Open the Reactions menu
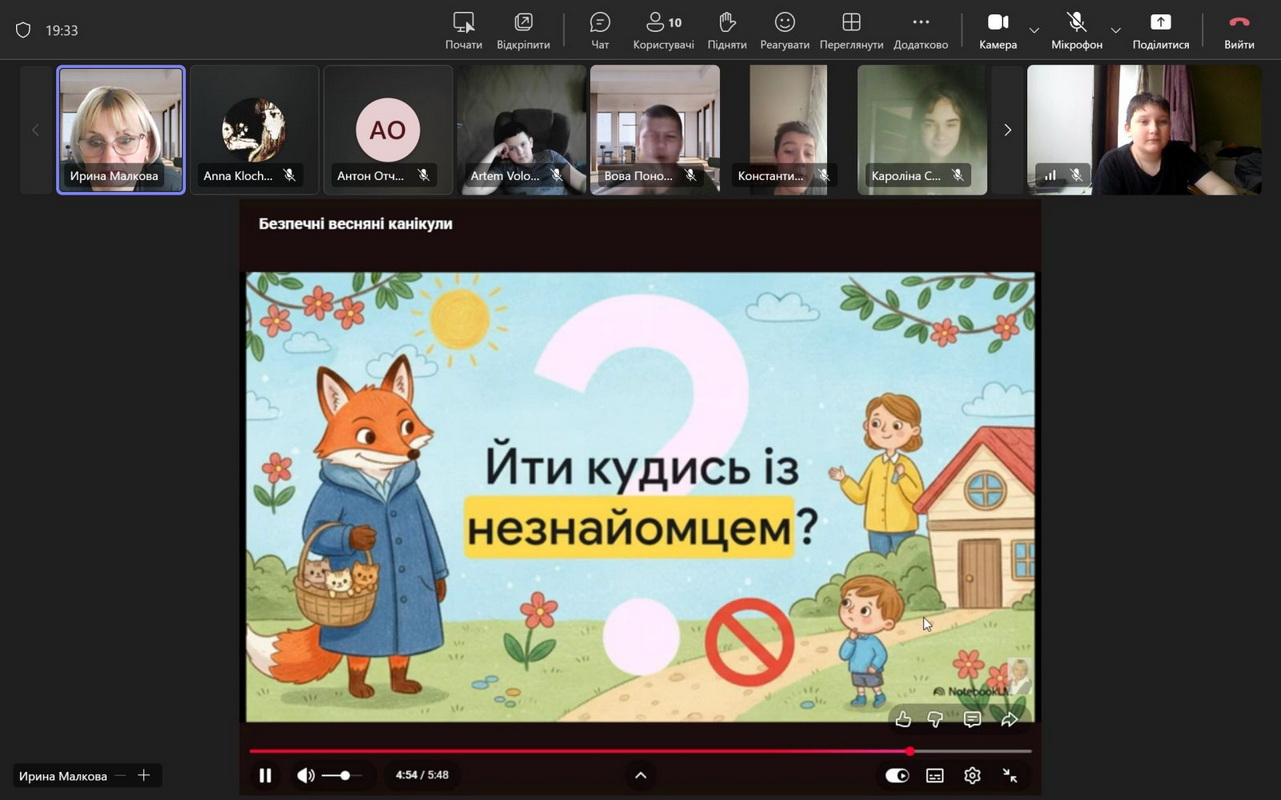Screen dimensions: 1281x800 tap(785, 30)
